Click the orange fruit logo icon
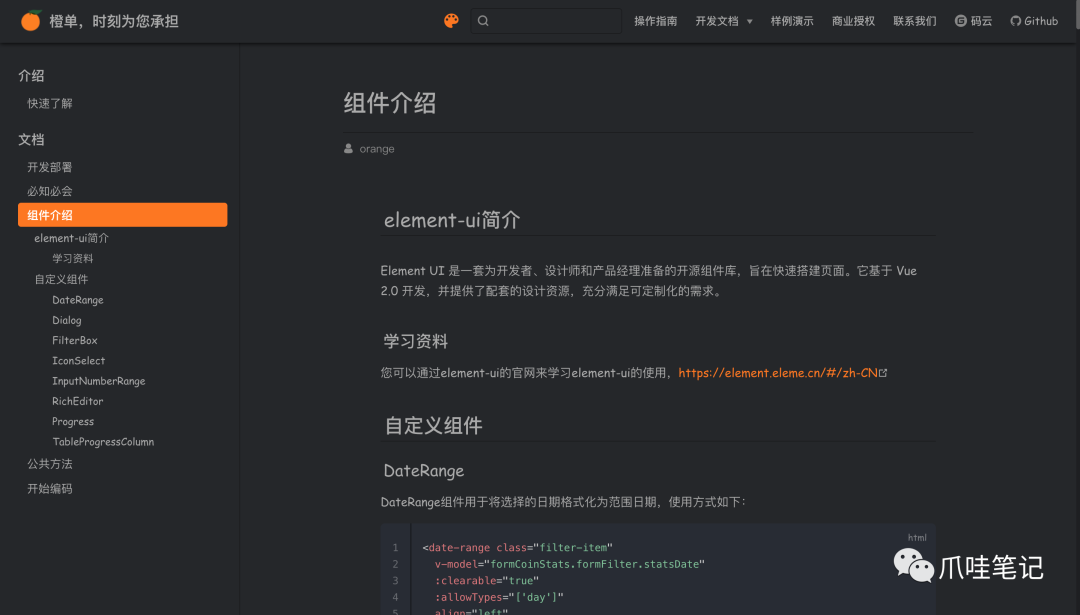Image resolution: width=1080 pixels, height=615 pixels. pyautogui.click(x=31, y=21)
